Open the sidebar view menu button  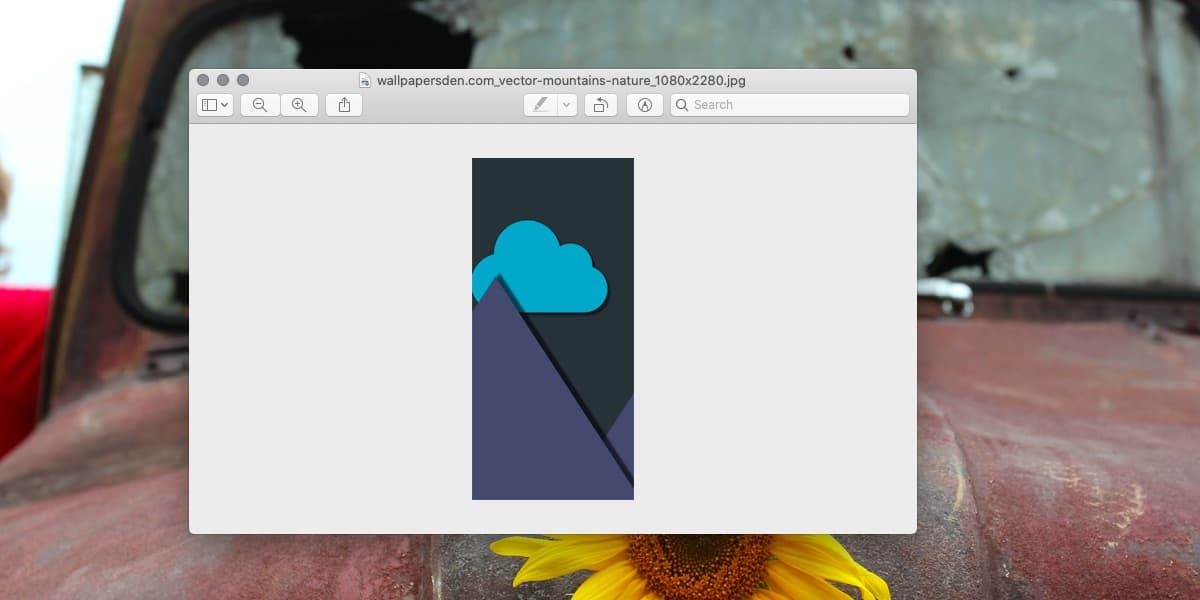[215, 105]
